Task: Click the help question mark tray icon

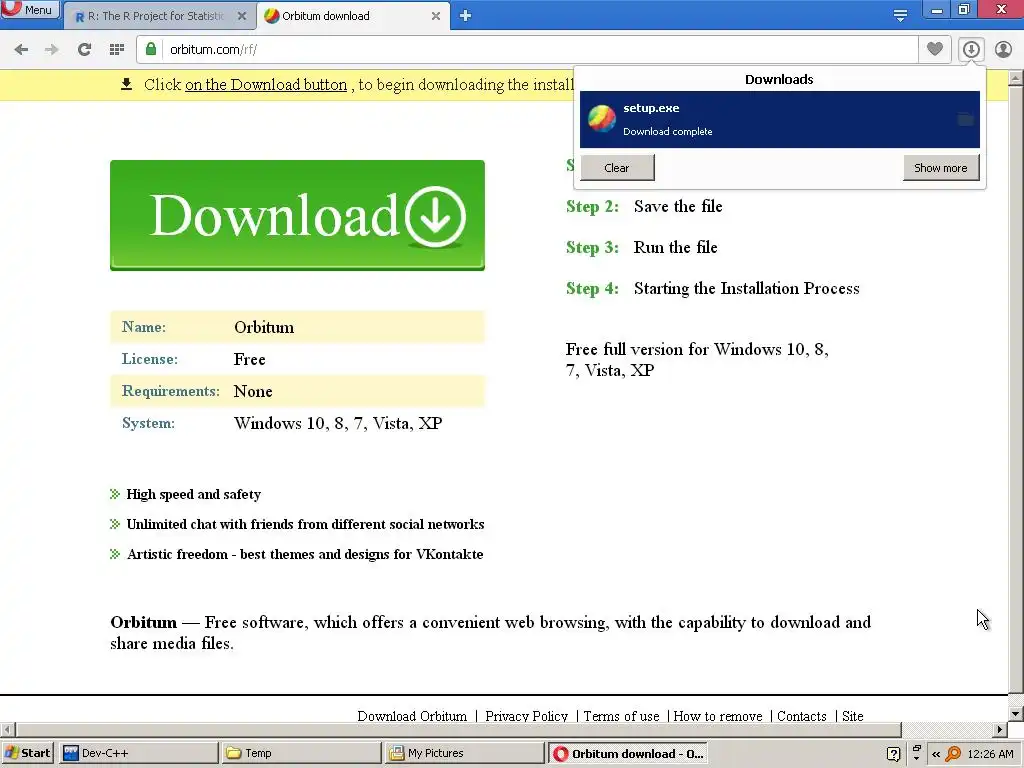Action: coord(893,754)
